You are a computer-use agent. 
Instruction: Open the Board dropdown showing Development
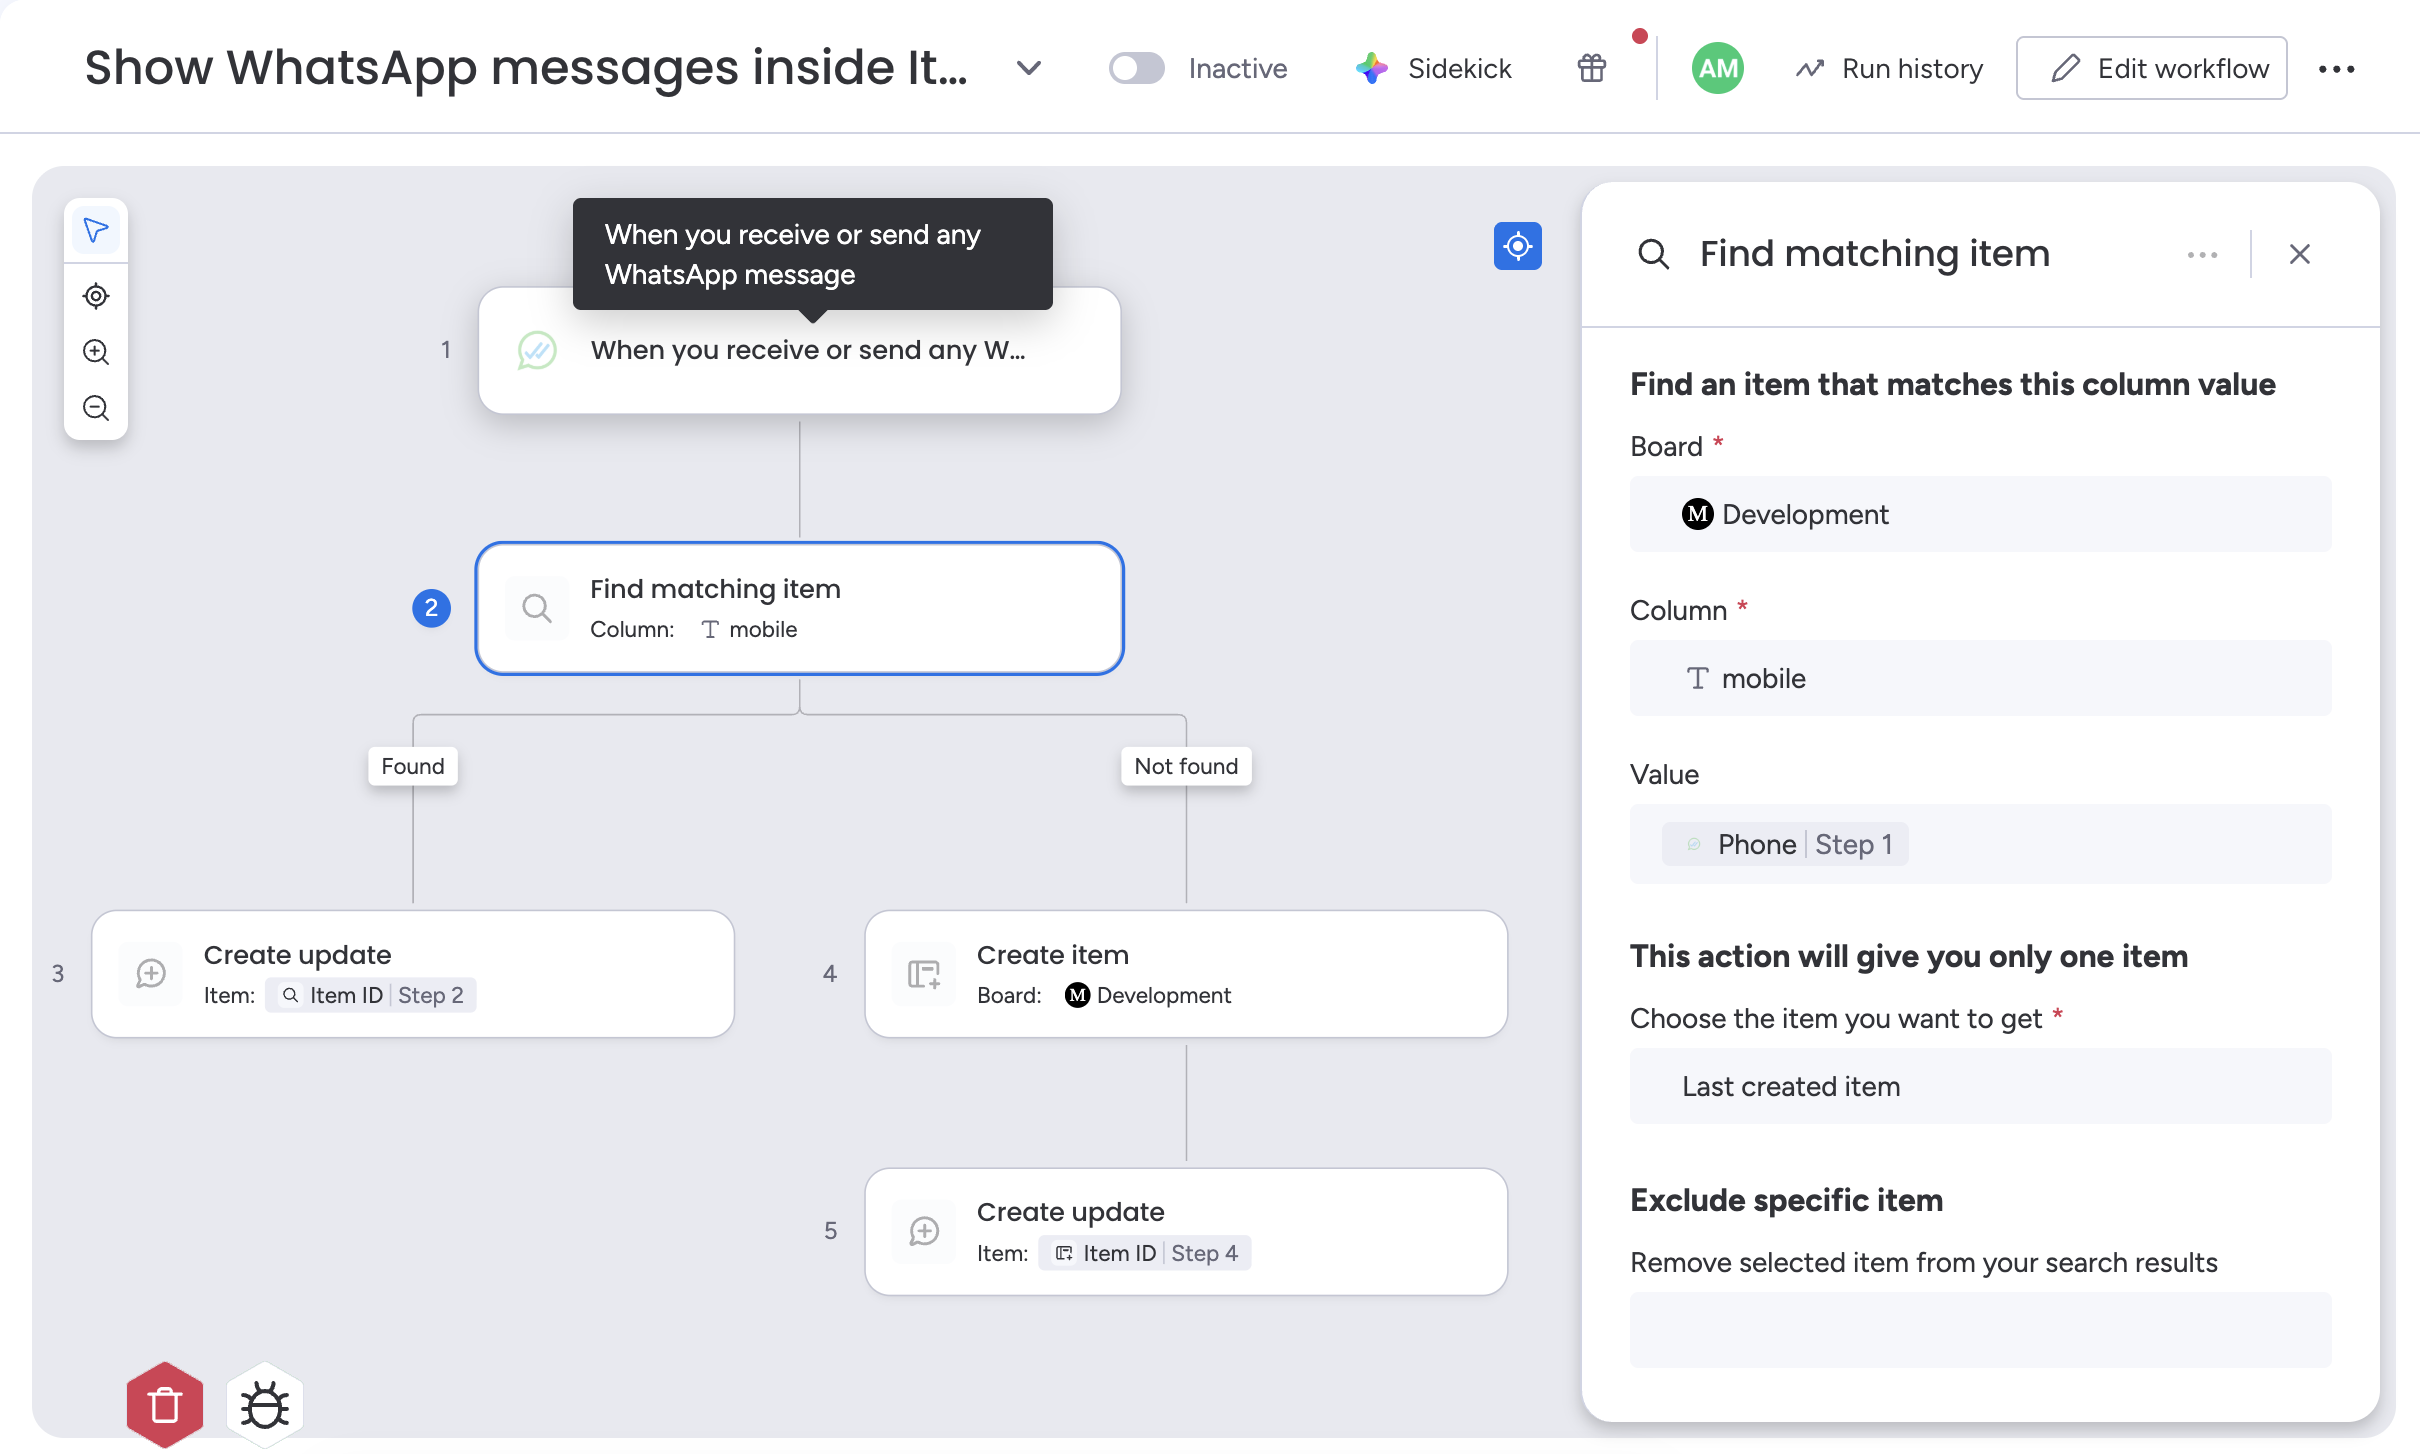pyautogui.click(x=1980, y=514)
